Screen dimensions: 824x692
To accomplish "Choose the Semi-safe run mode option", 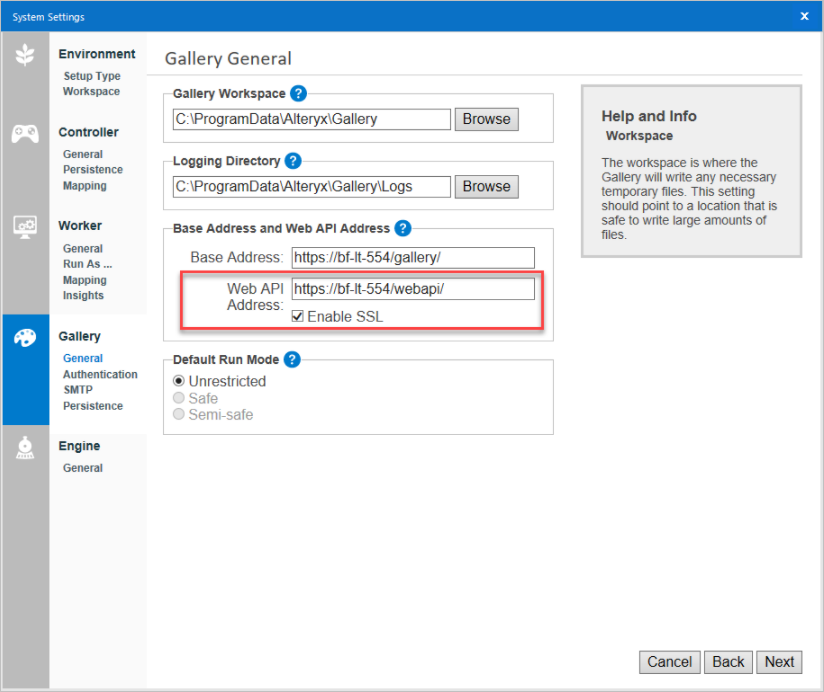I will coord(179,414).
